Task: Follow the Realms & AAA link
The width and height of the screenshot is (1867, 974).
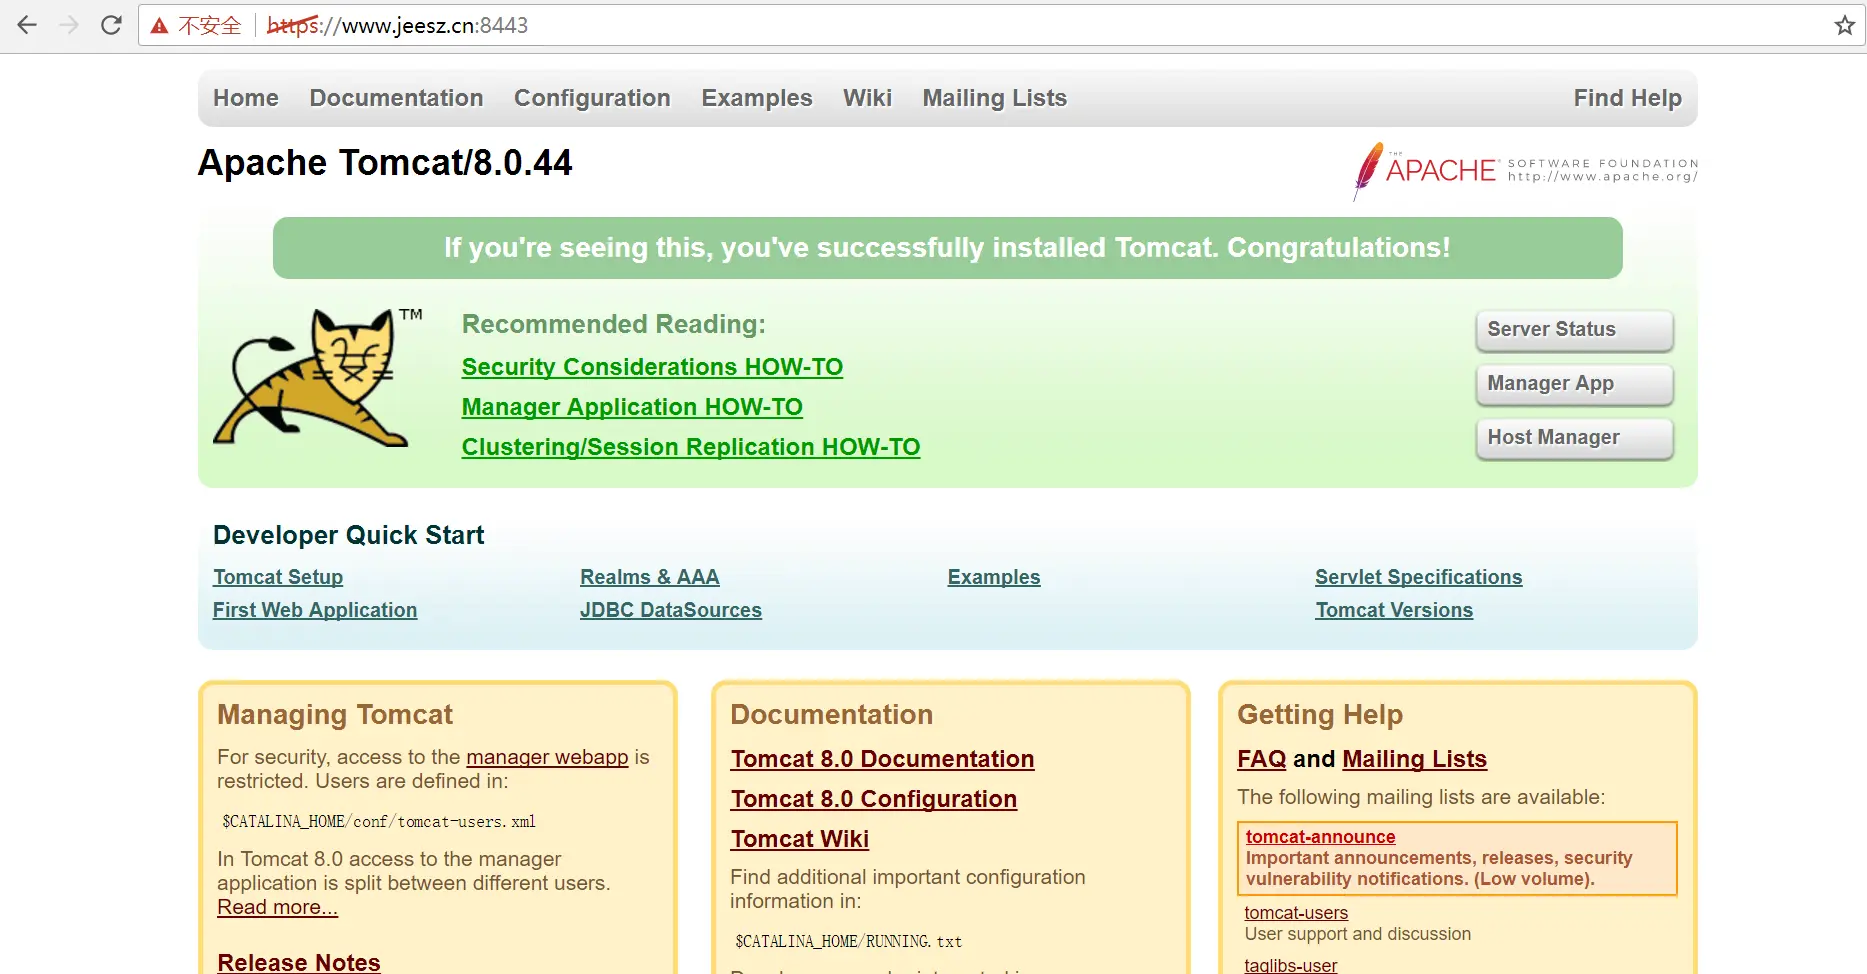Action: [x=650, y=577]
